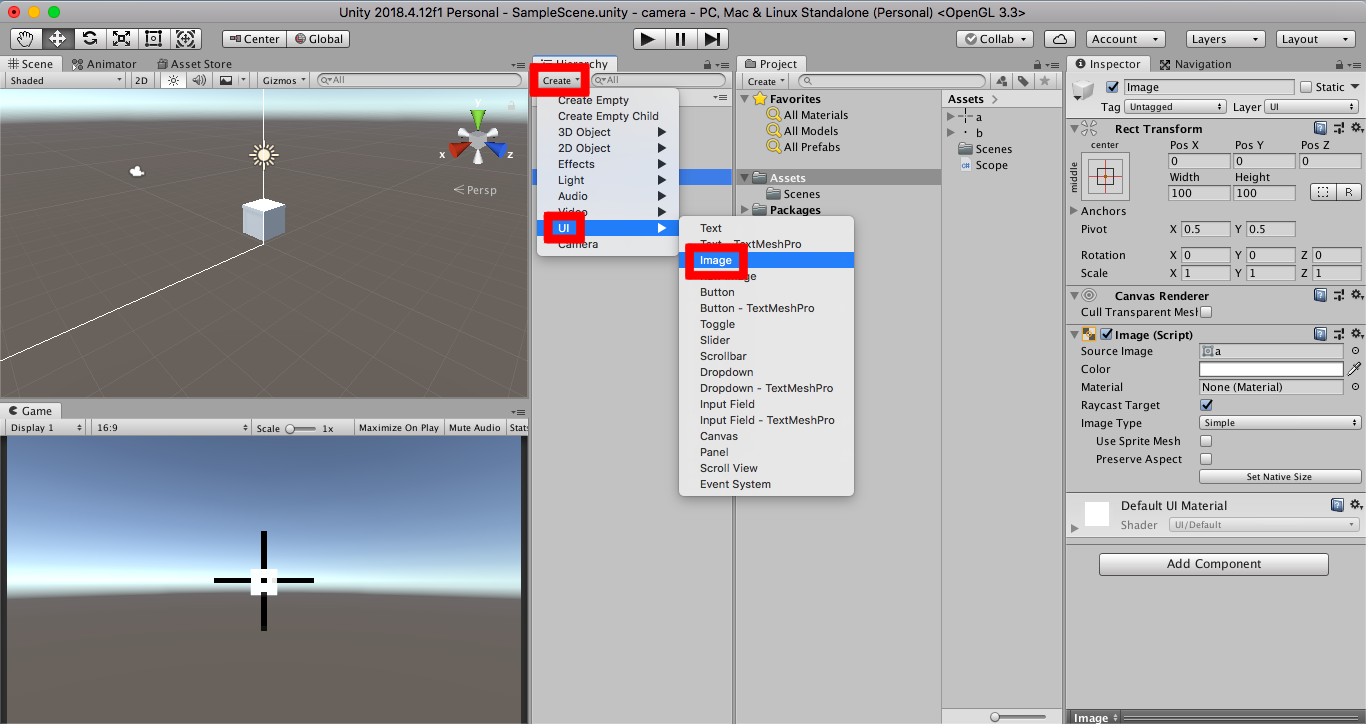Toggle Image (Script) component enabled checkbox
Image resolution: width=1366 pixels, height=724 pixels.
(x=1107, y=335)
